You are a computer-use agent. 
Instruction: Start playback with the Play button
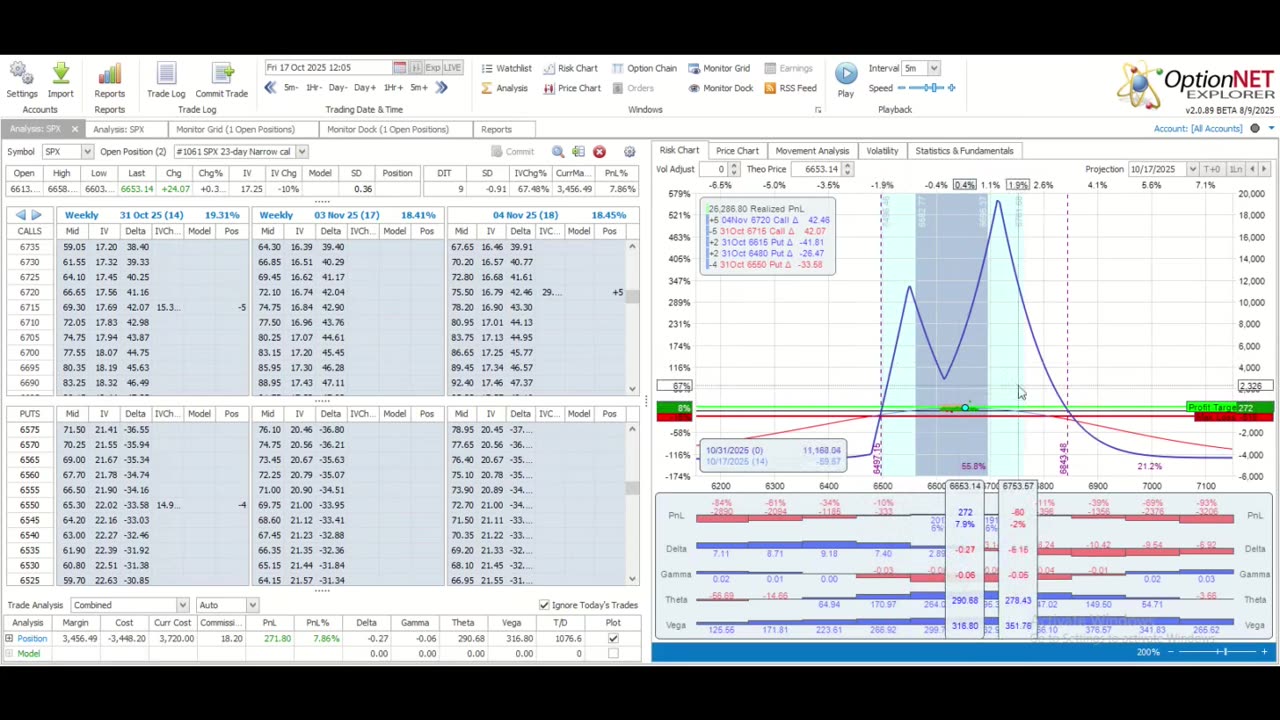(846, 73)
